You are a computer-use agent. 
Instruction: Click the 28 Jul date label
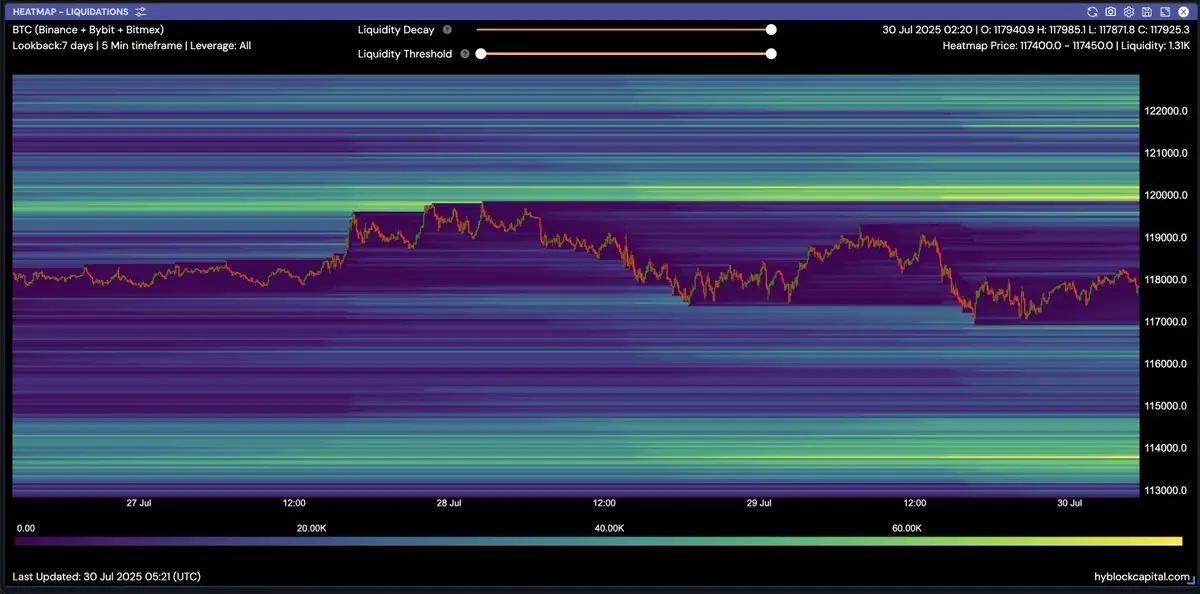(x=450, y=503)
